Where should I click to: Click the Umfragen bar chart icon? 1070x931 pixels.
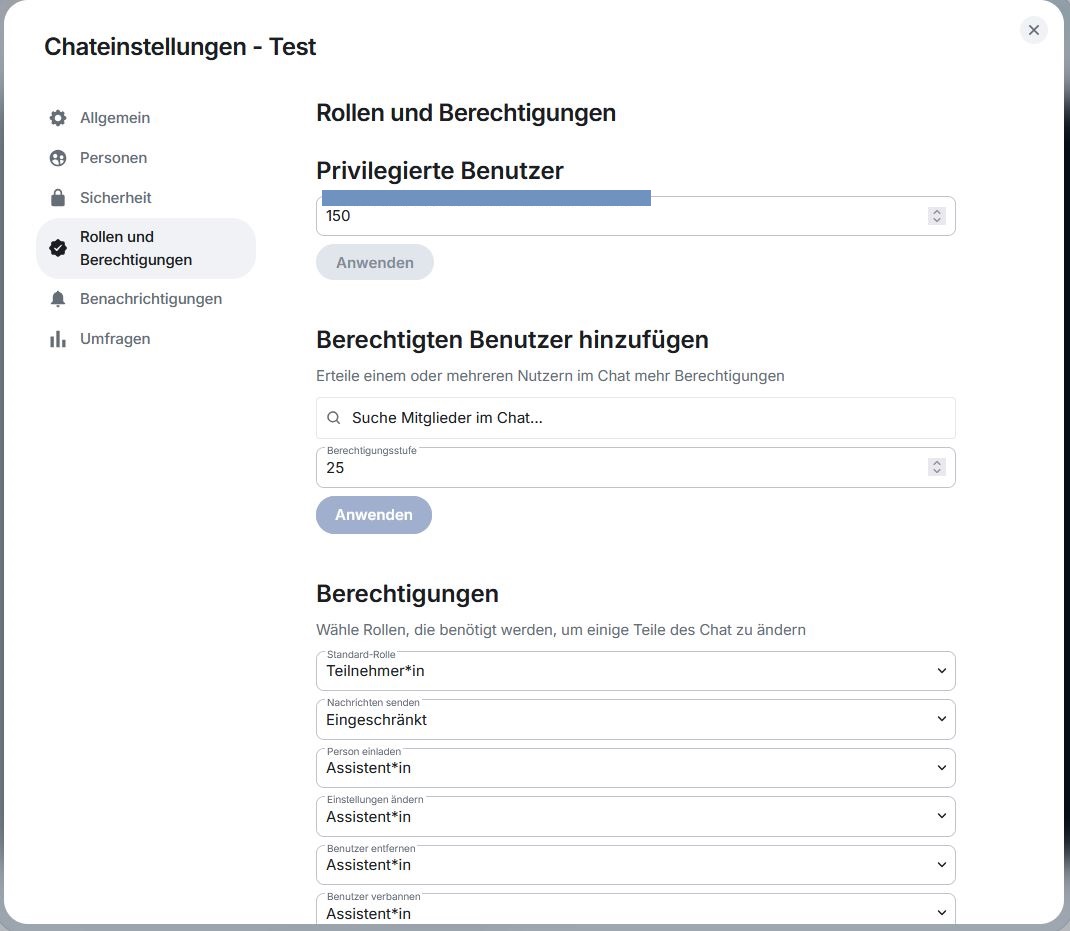[58, 339]
